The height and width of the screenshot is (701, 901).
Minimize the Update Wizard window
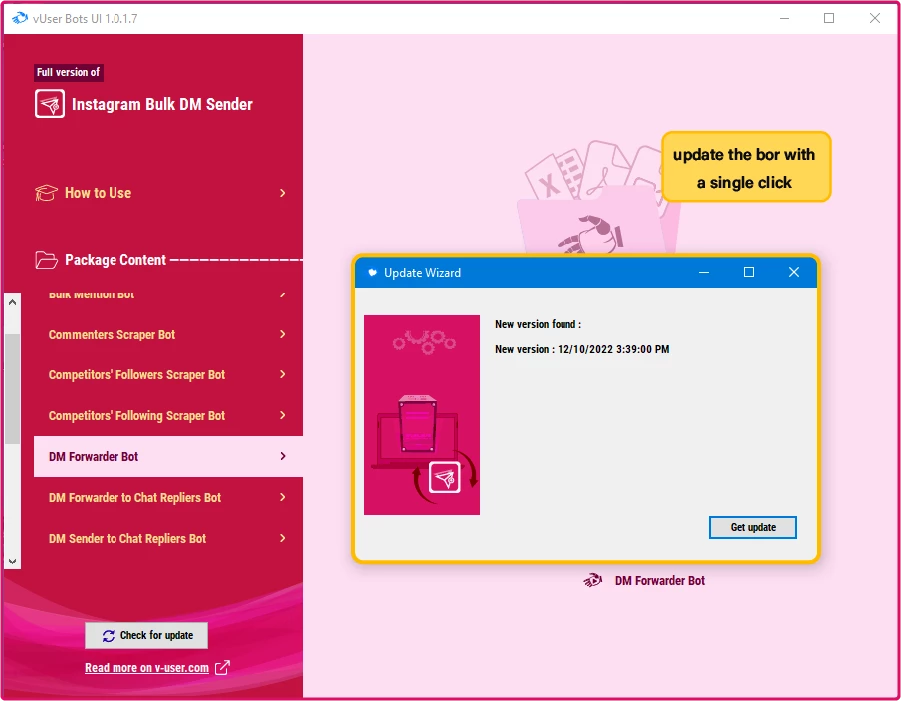tap(704, 272)
